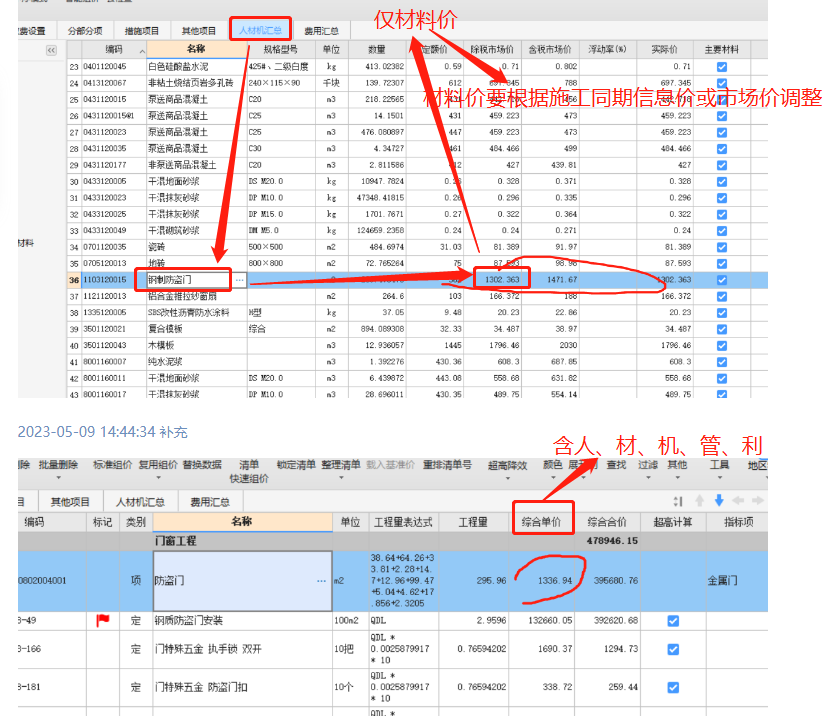Click the 395680.76 综合合价 cell
This screenshot has width=829, height=716.
coord(607,581)
